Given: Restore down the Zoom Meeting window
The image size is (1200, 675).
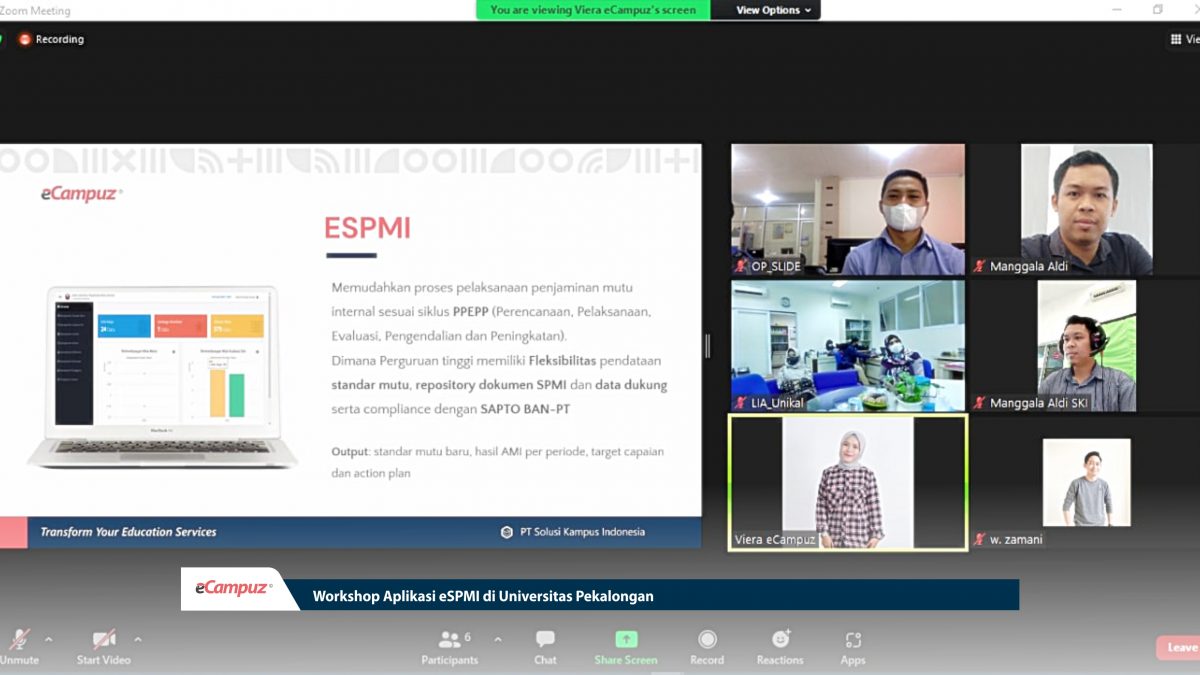Looking at the screenshot, I should pyautogui.click(x=1158, y=10).
